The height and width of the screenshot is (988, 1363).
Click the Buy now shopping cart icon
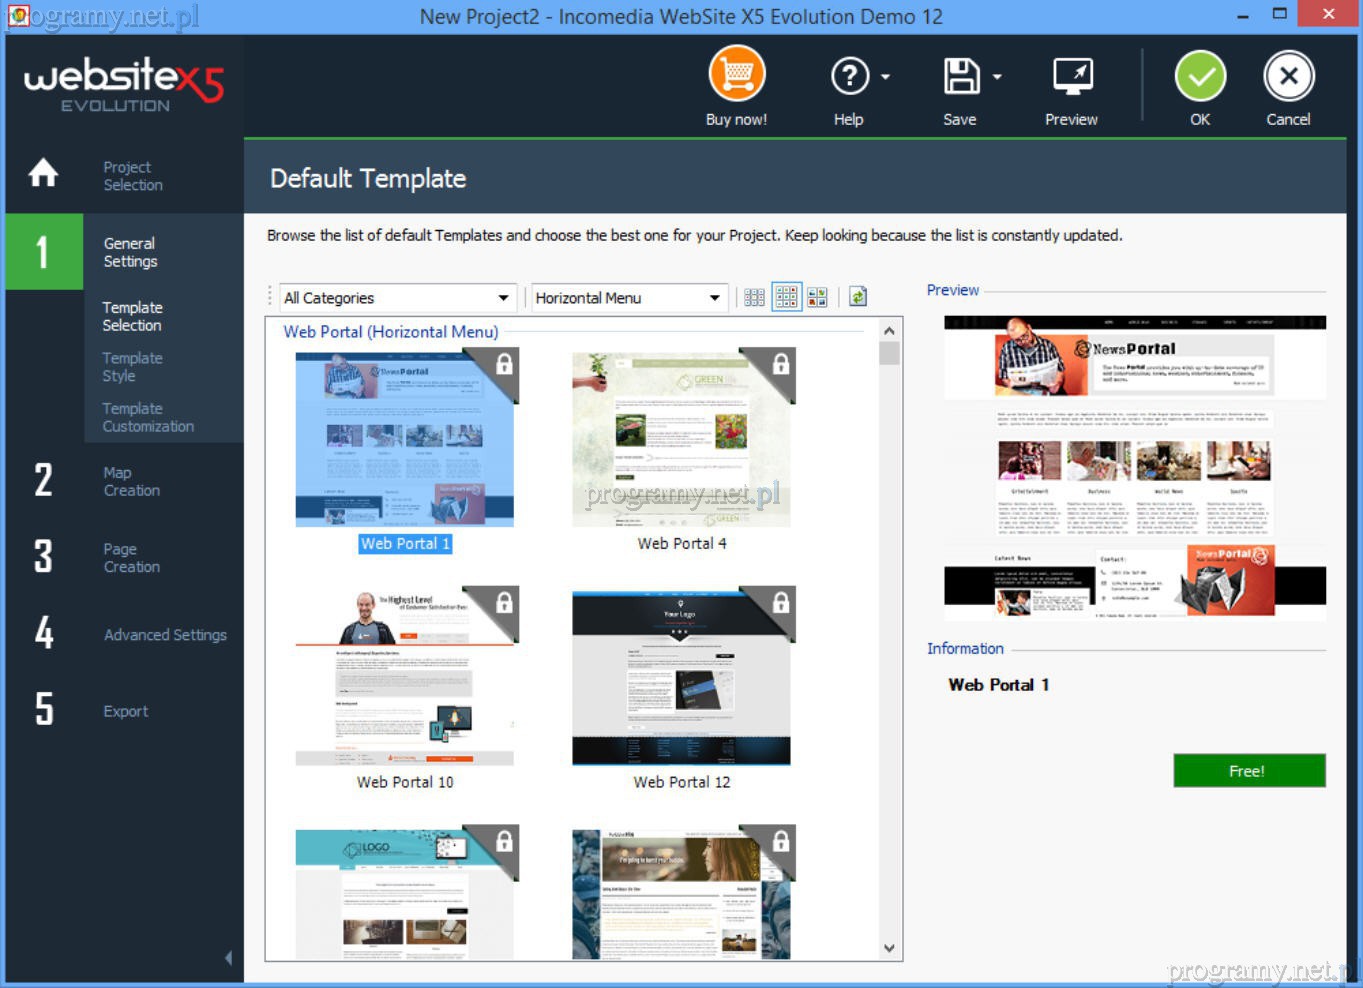(x=737, y=76)
